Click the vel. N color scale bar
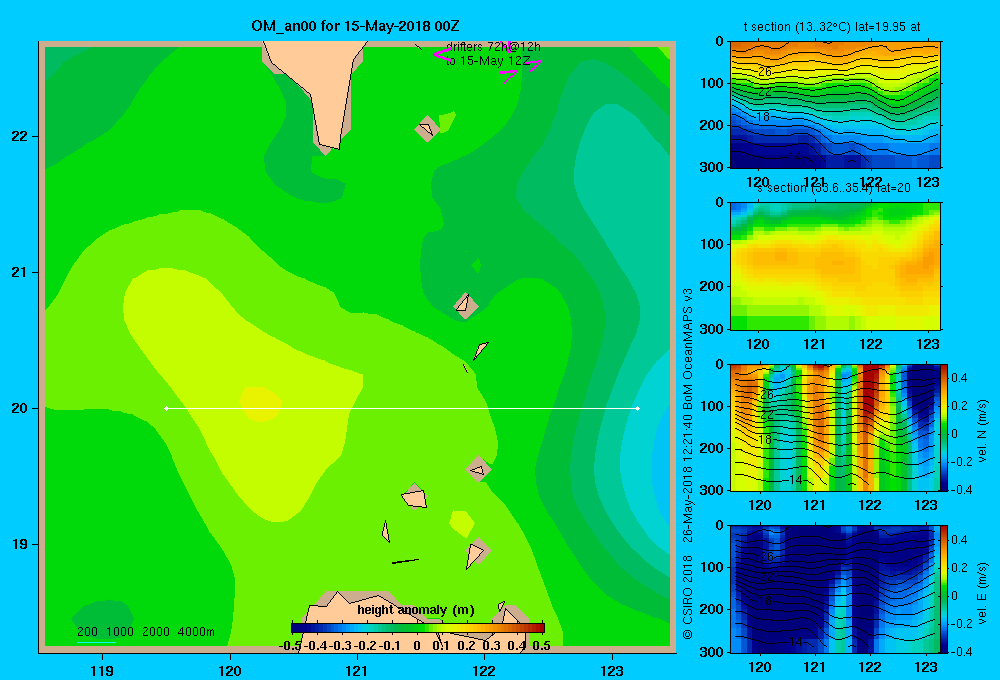 click(x=944, y=427)
